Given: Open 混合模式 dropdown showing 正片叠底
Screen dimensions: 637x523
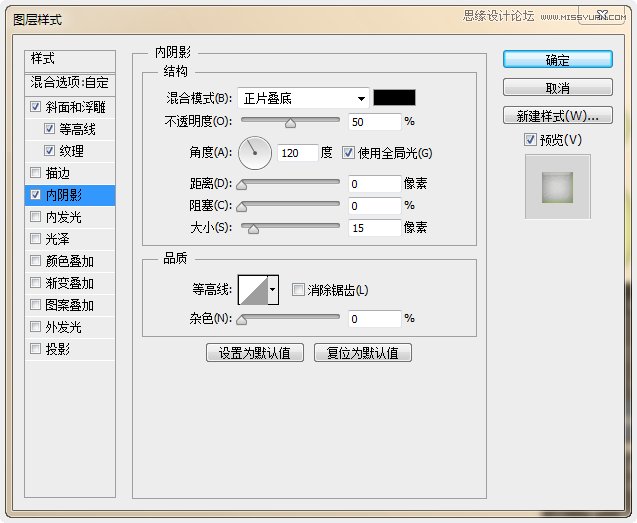Looking at the screenshot, I should click(x=303, y=98).
